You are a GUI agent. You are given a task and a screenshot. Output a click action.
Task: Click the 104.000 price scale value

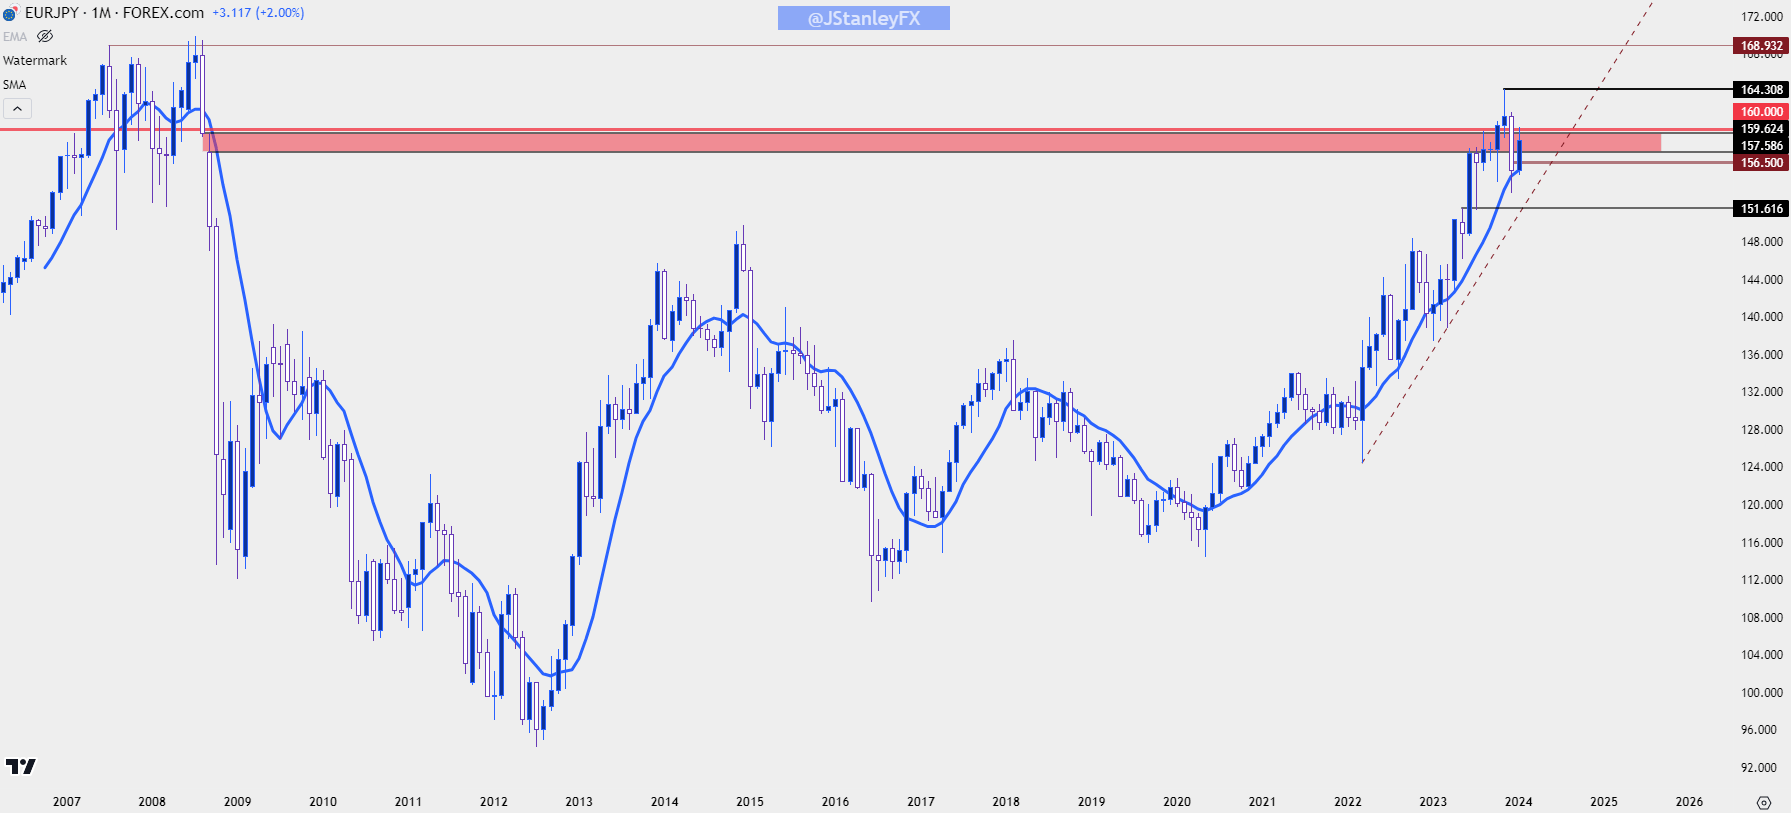pos(1761,655)
